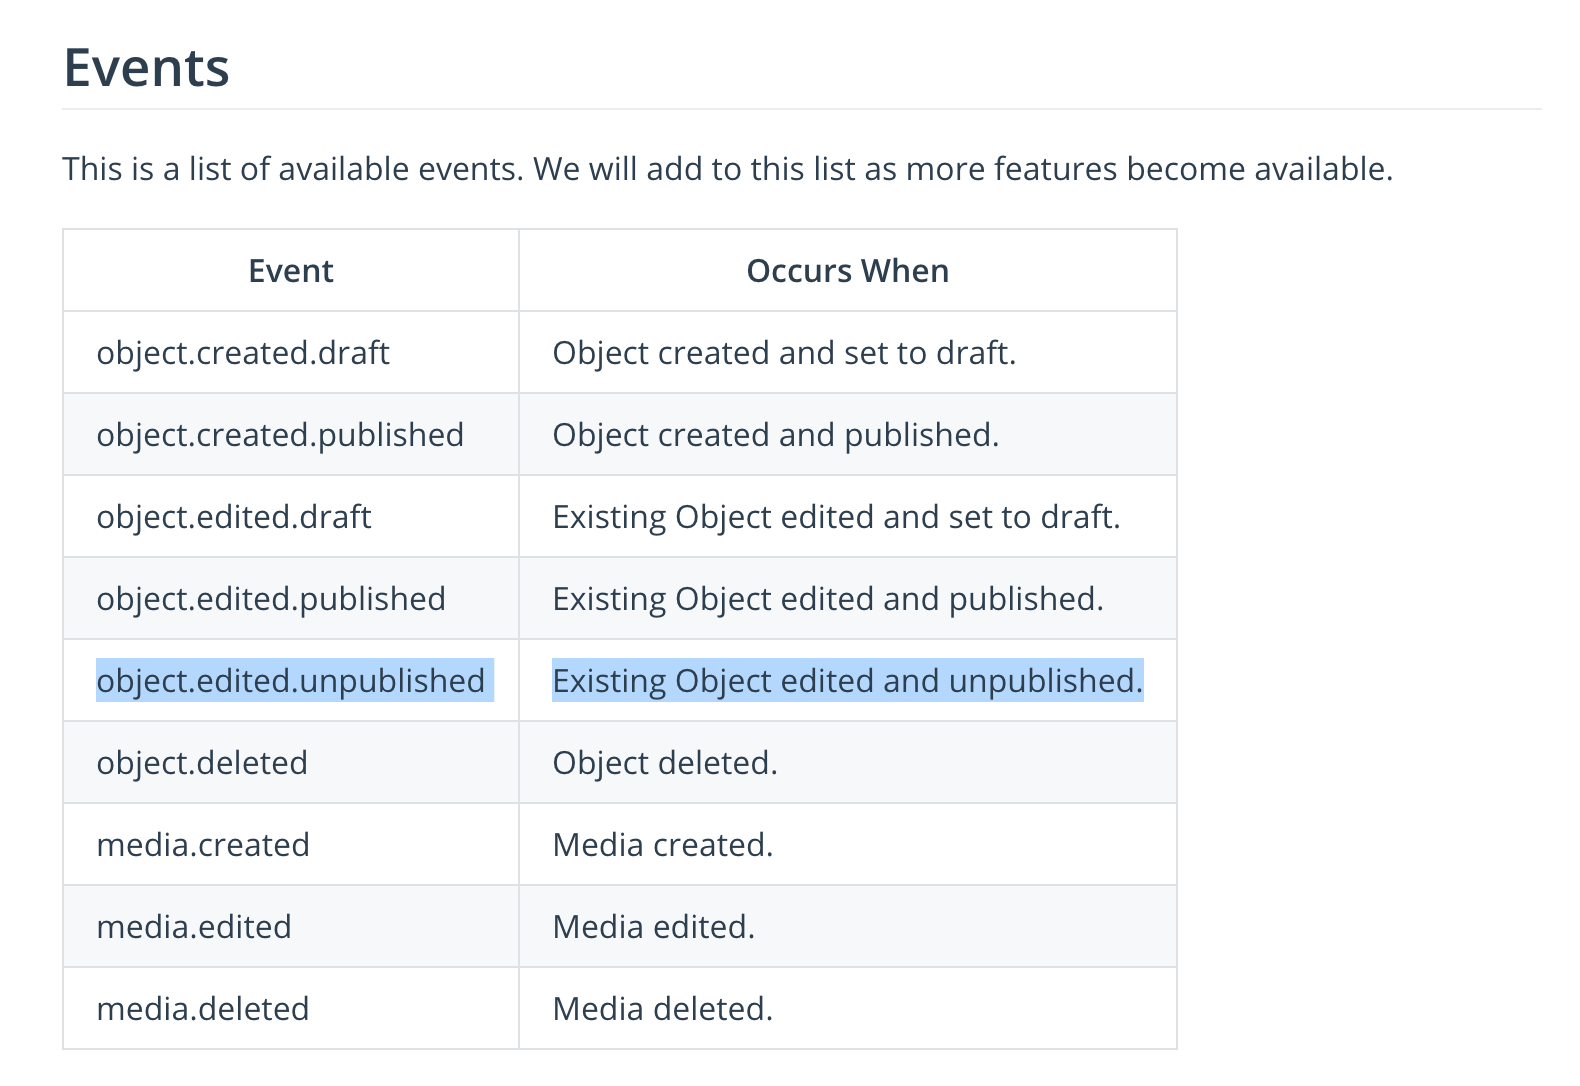Click the media.created event name

(x=203, y=845)
